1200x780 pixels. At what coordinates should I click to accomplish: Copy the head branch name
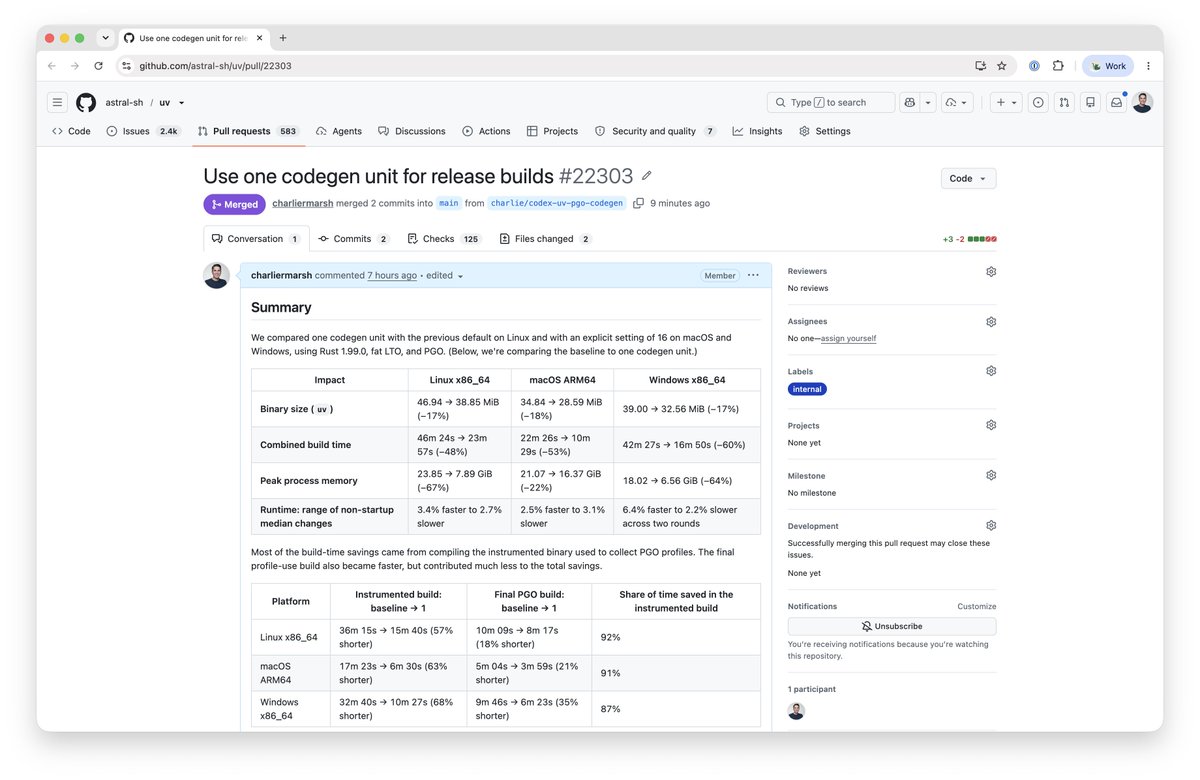coord(638,203)
